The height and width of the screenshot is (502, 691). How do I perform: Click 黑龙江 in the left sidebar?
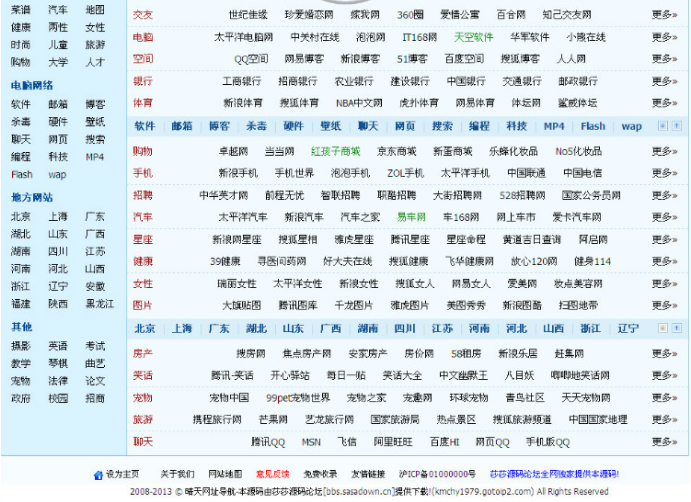100,304
